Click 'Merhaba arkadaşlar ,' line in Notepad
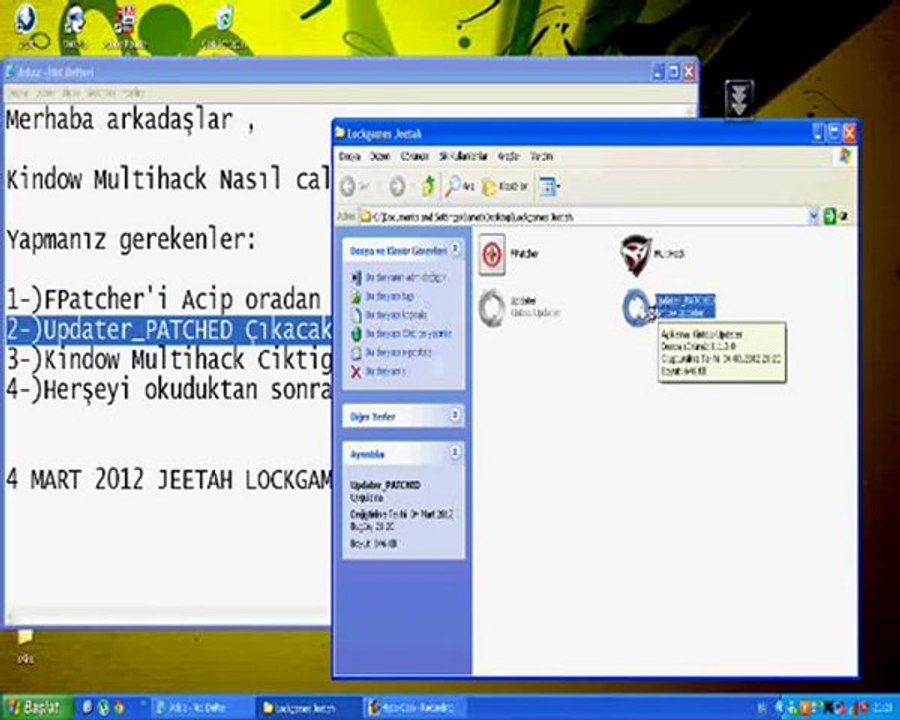Screen dimensions: 900x720 (131, 121)
